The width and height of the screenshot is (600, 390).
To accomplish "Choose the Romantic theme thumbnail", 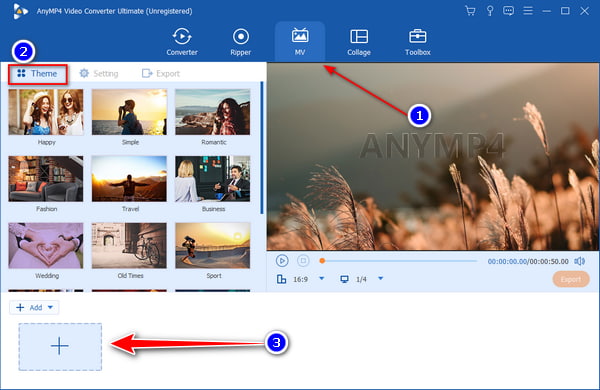I will tap(213, 112).
